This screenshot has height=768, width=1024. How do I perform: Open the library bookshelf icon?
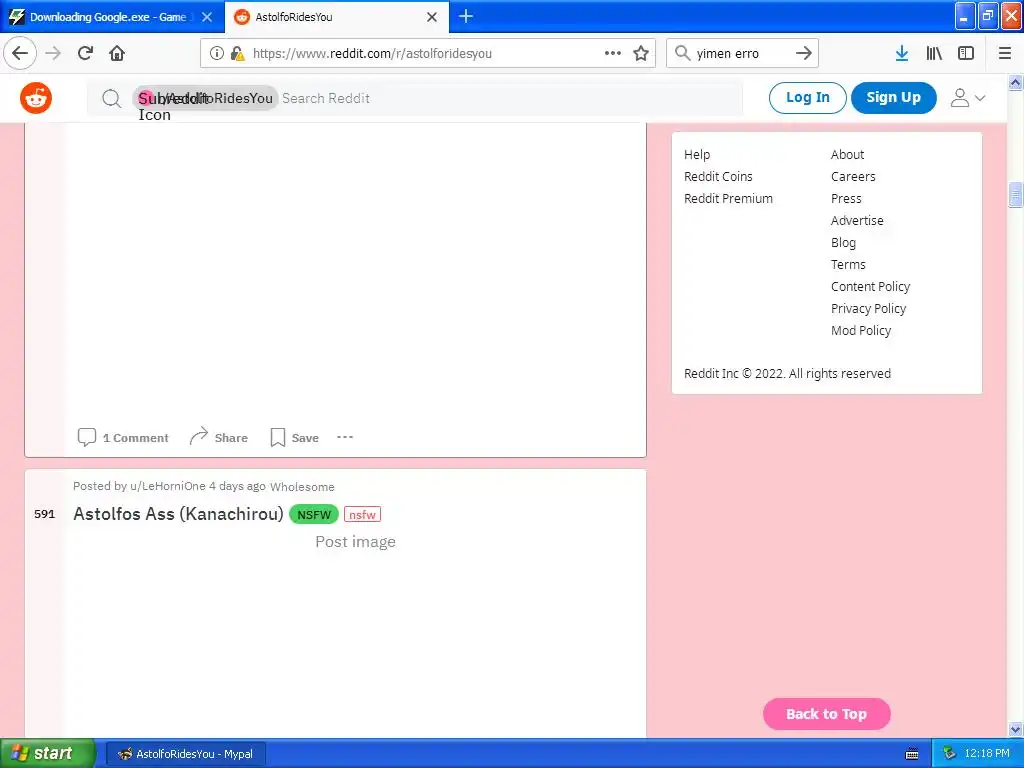tap(934, 53)
